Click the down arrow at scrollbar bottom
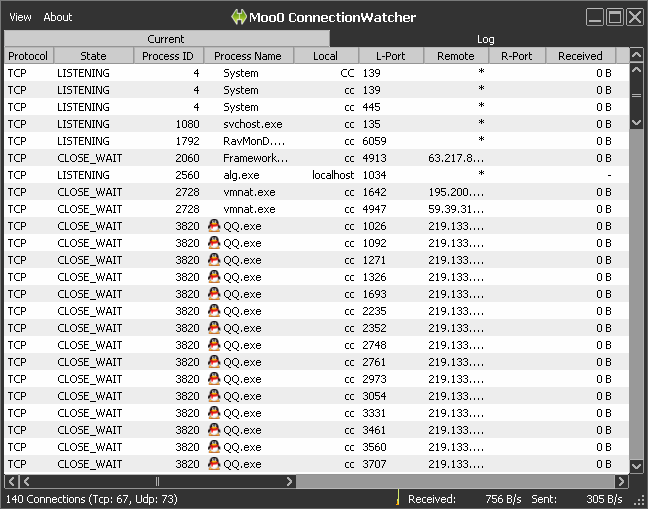This screenshot has width=648, height=509. coord(636,466)
